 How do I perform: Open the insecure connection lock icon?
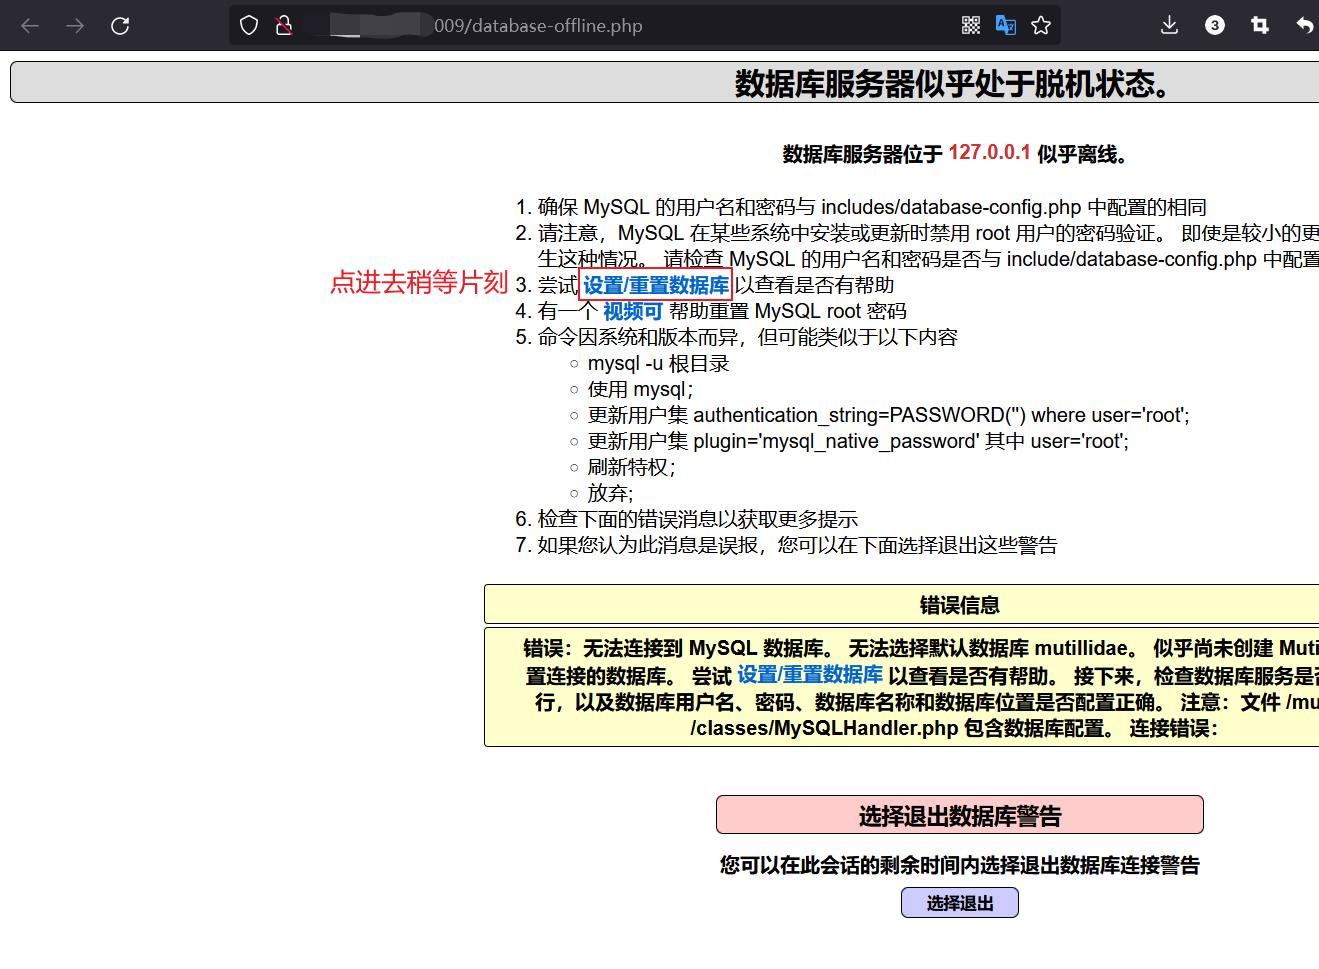click(x=283, y=25)
